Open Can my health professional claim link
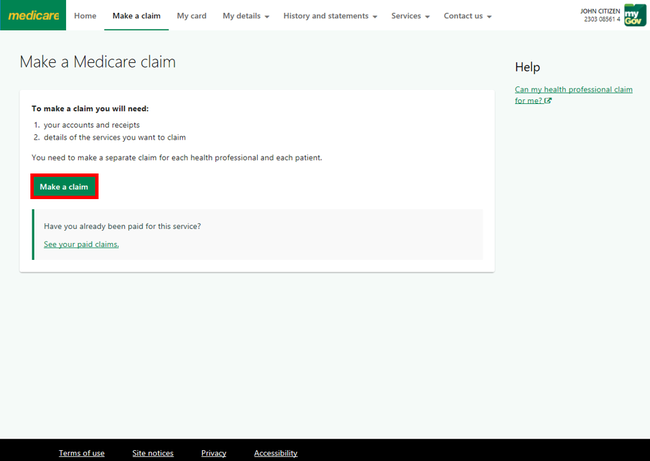Viewport: 650px width, 461px height. [573, 95]
